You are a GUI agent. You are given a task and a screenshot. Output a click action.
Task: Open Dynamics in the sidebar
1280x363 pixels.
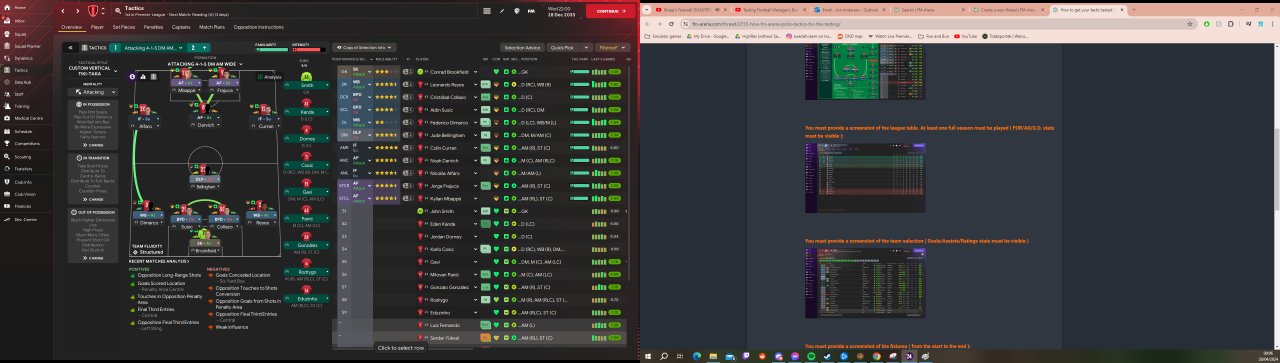(23, 58)
